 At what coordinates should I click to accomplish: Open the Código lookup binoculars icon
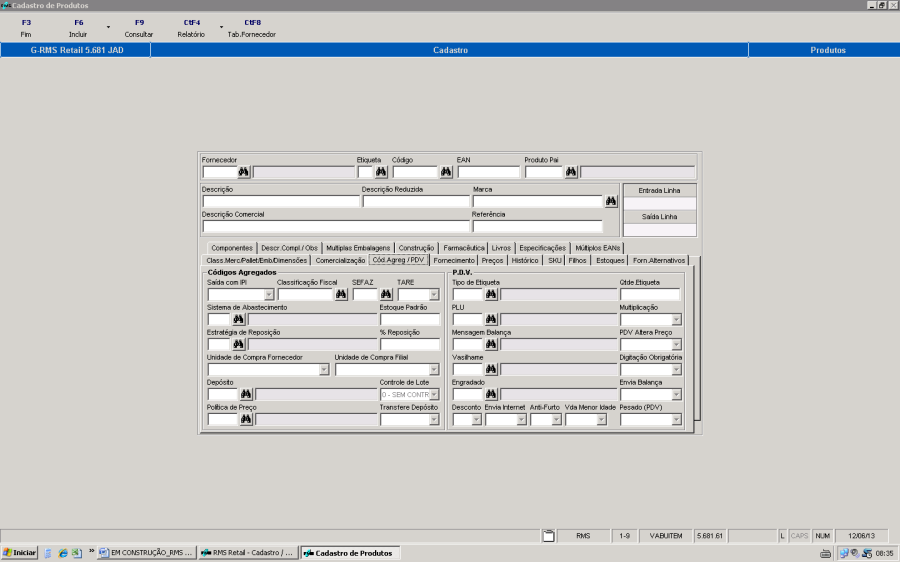[x=446, y=172]
